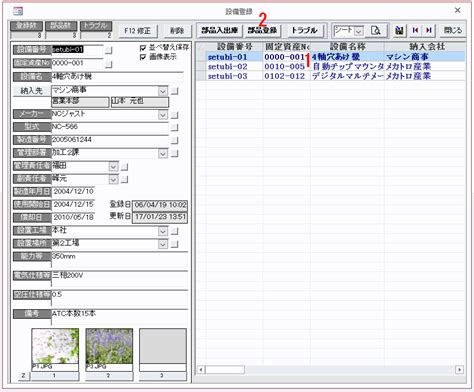Expand the 管理部署 加工2課 dropdown
The image size is (474, 392).
pos(163,154)
